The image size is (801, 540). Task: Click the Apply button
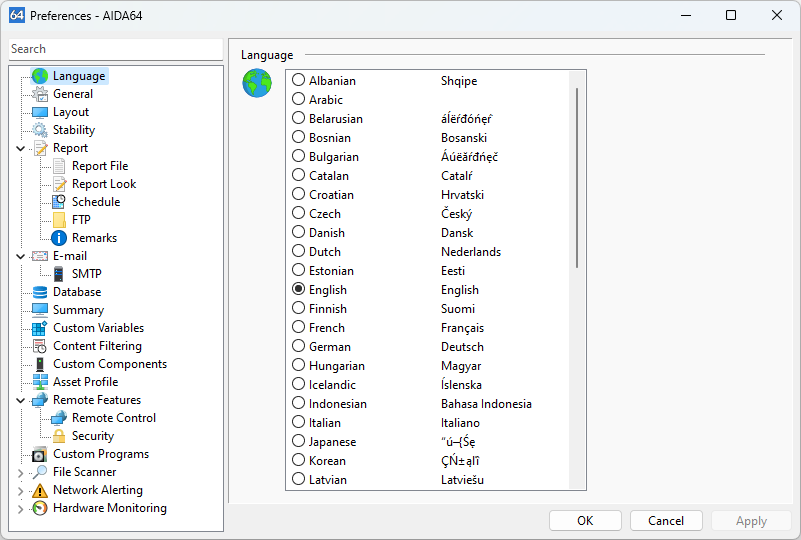click(x=751, y=521)
